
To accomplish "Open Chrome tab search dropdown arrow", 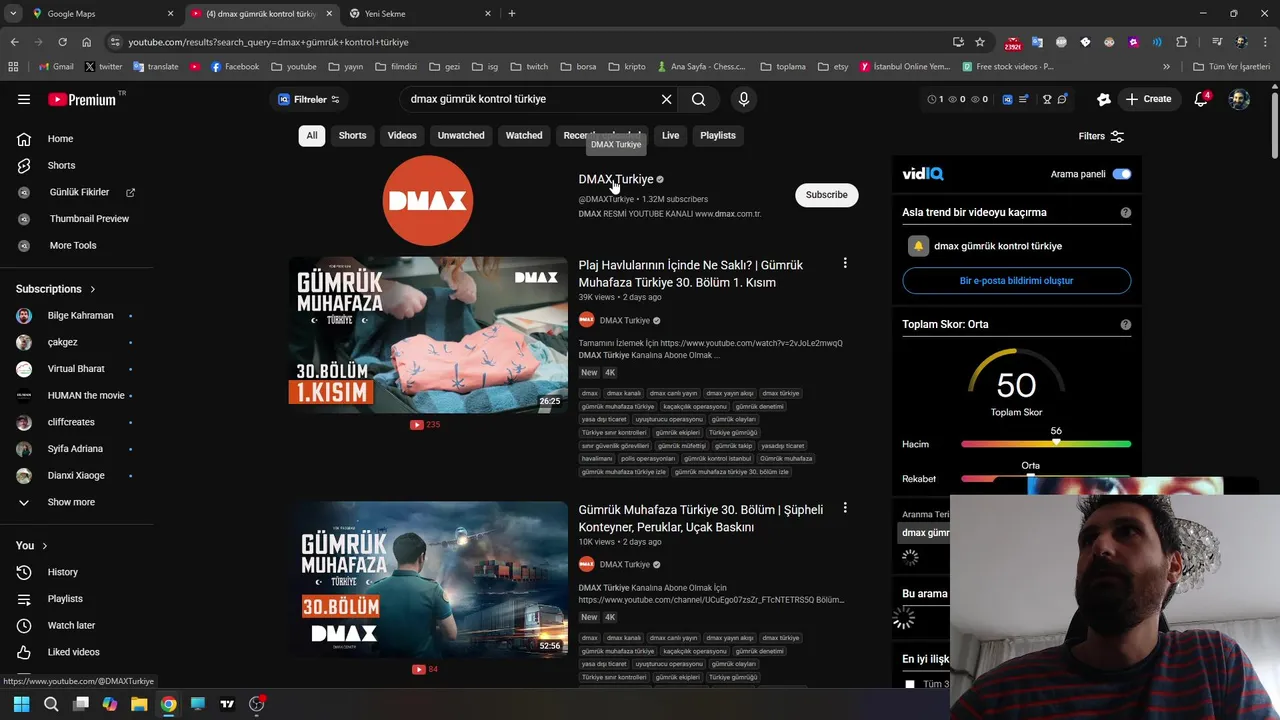I will click(x=13, y=14).
